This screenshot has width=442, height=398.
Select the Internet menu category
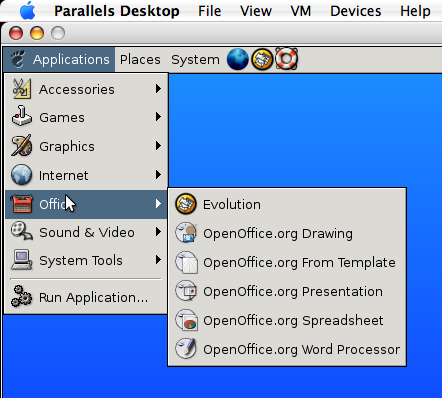(86, 175)
